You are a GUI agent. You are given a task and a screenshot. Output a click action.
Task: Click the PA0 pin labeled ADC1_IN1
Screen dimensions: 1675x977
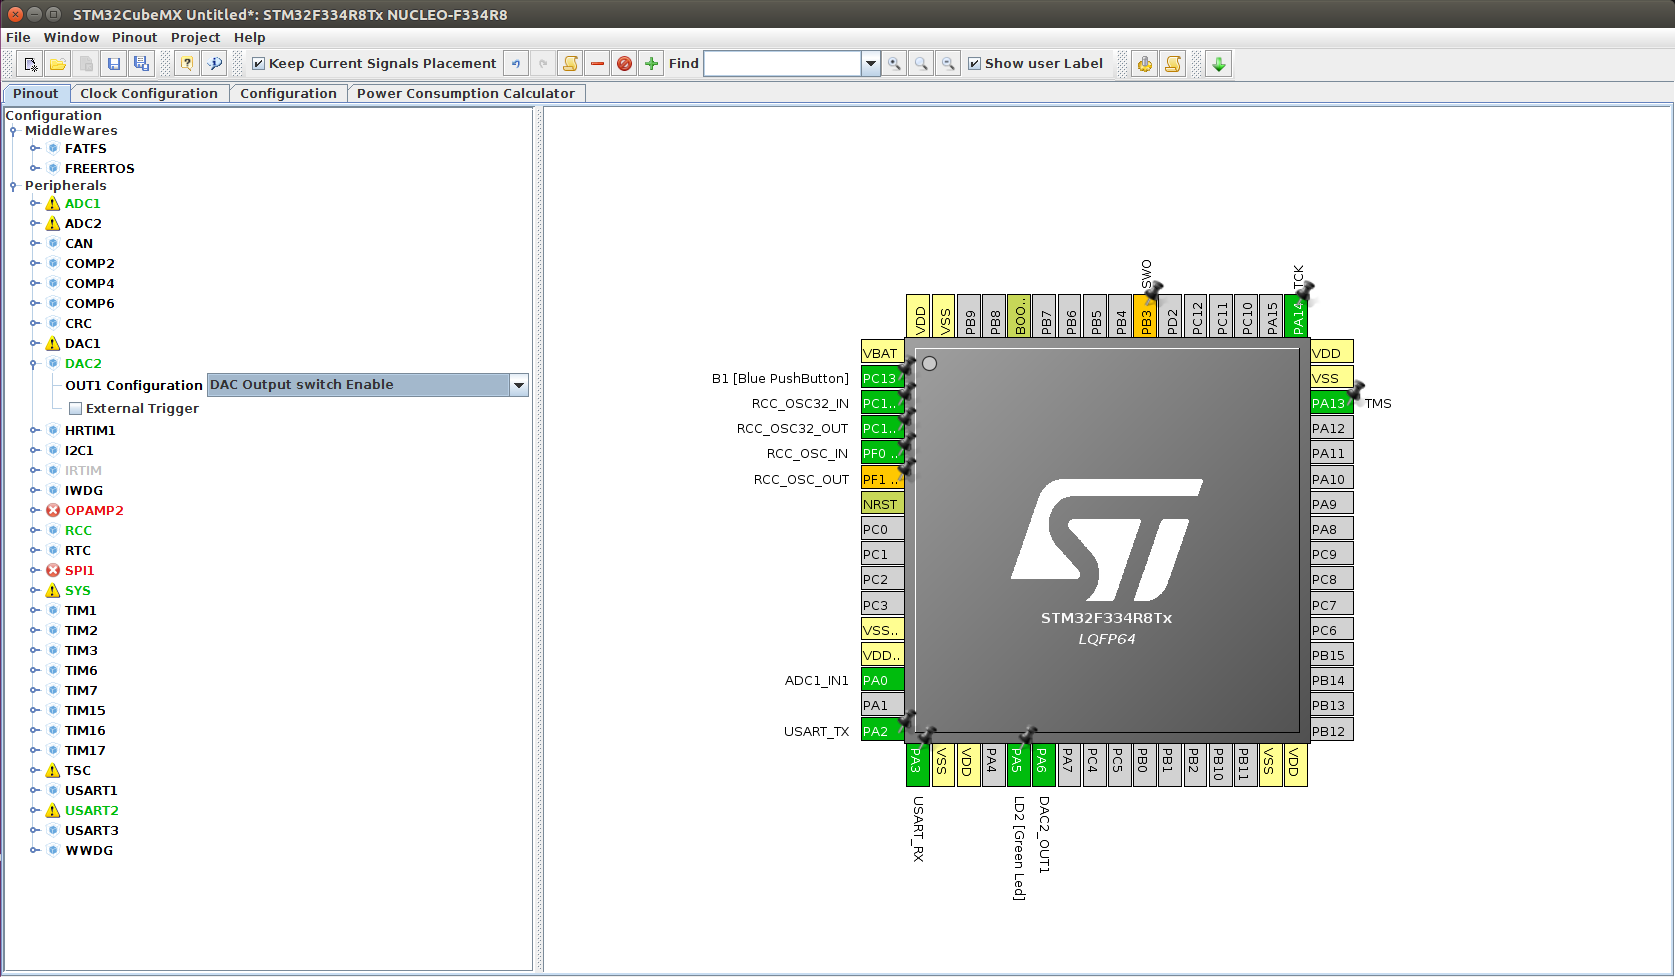click(882, 680)
